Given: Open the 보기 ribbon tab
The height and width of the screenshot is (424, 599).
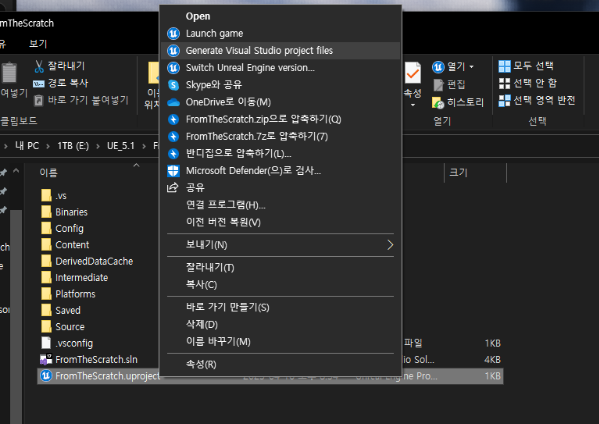Looking at the screenshot, I should click(38, 44).
